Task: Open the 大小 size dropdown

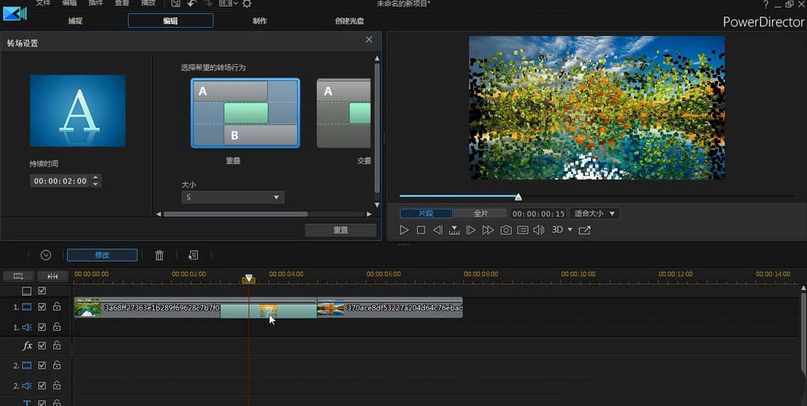Action: (x=232, y=198)
